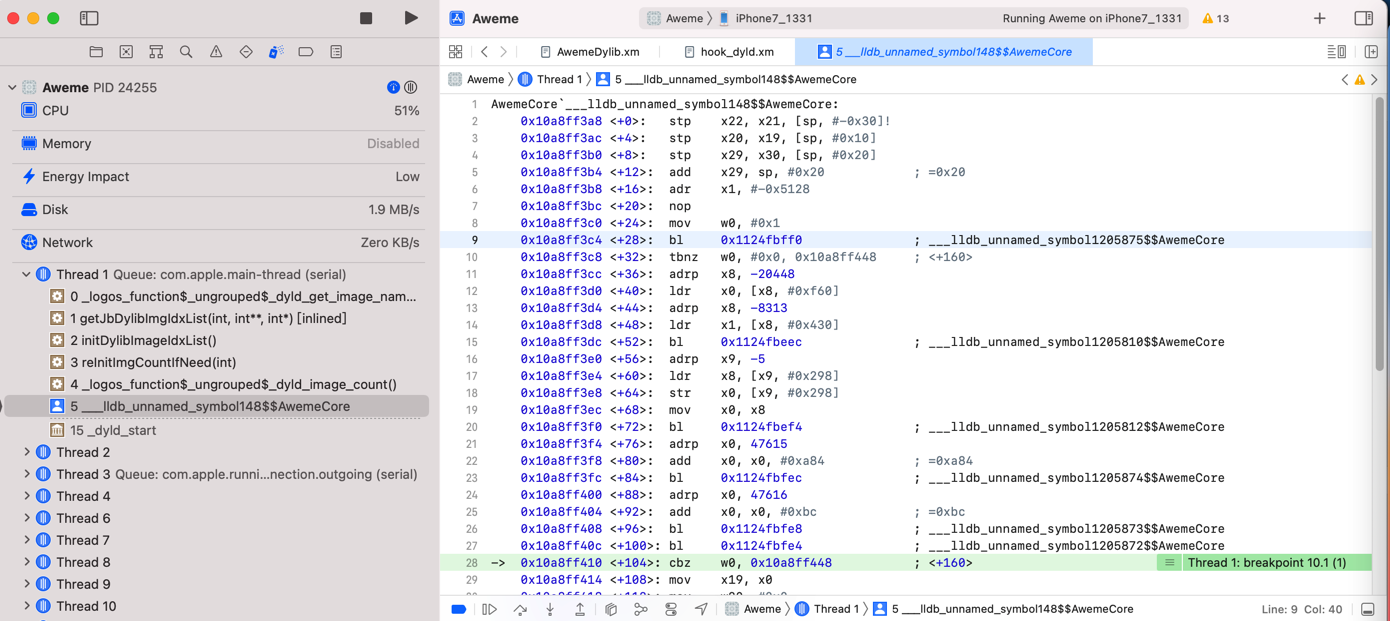Viewport: 1390px width, 621px height.
Task: Collapse Thread 1 main-thread
Action: pyautogui.click(x=27, y=274)
